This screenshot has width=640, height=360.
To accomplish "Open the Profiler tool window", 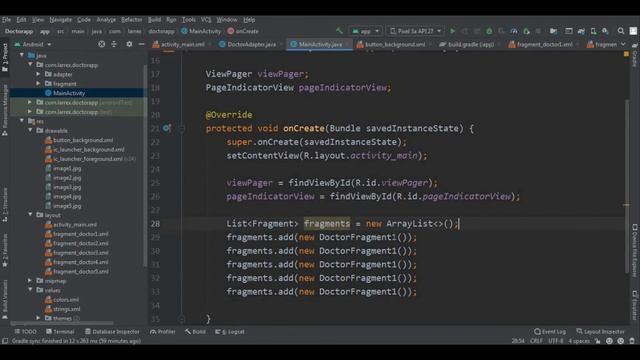I will pos(162,331).
